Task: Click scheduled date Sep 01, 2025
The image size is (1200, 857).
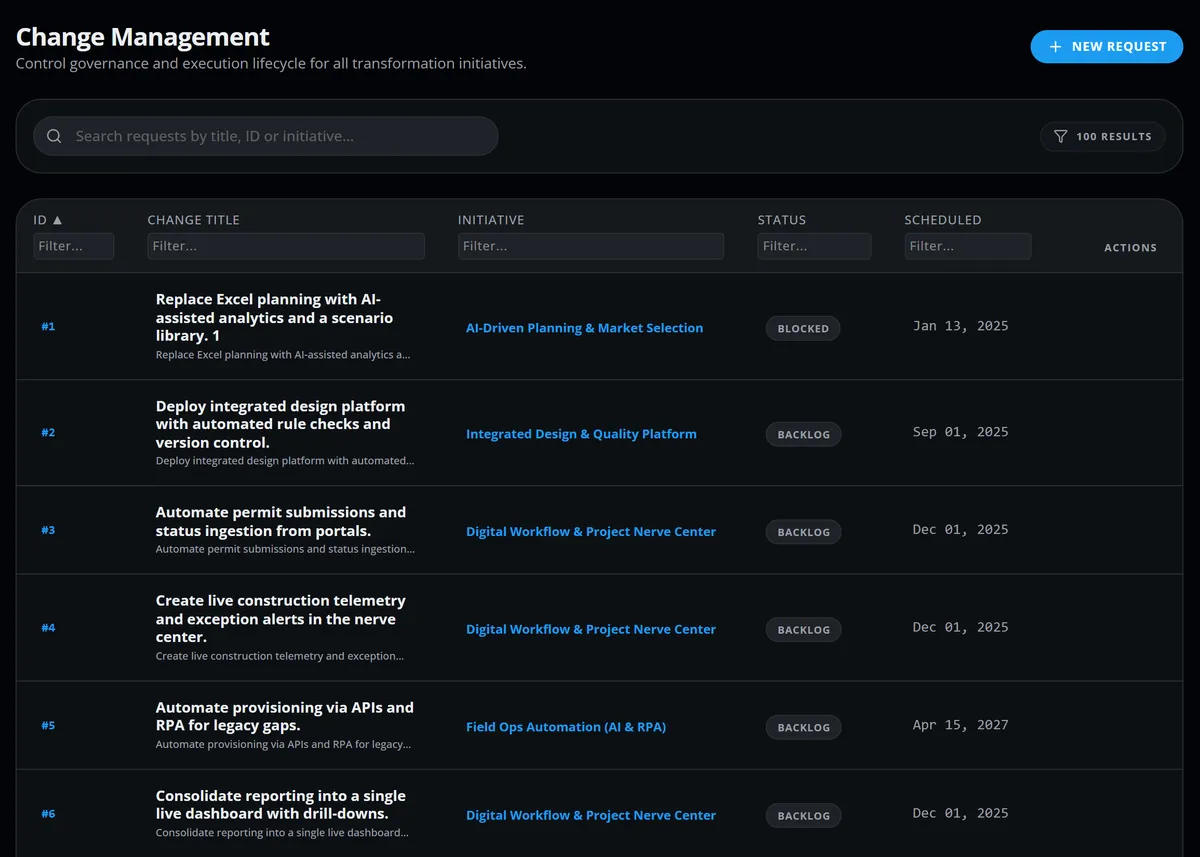Action: point(961,432)
